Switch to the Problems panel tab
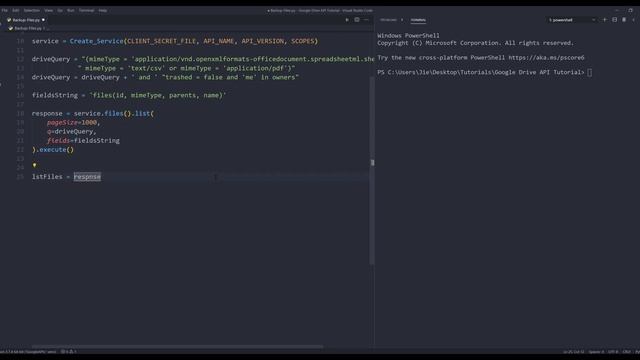The height and width of the screenshot is (360, 640). pos(388,20)
